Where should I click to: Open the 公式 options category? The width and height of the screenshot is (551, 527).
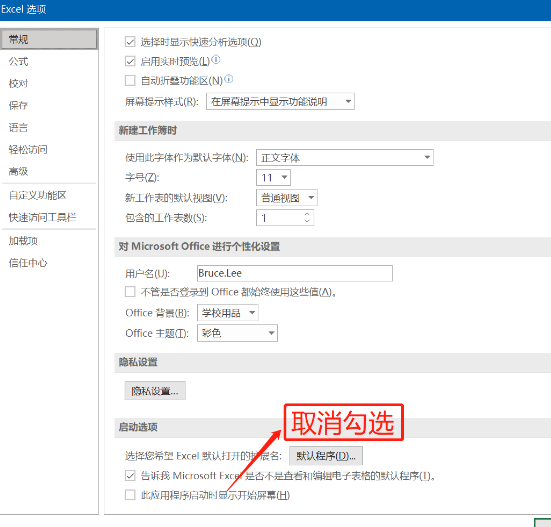(x=19, y=61)
